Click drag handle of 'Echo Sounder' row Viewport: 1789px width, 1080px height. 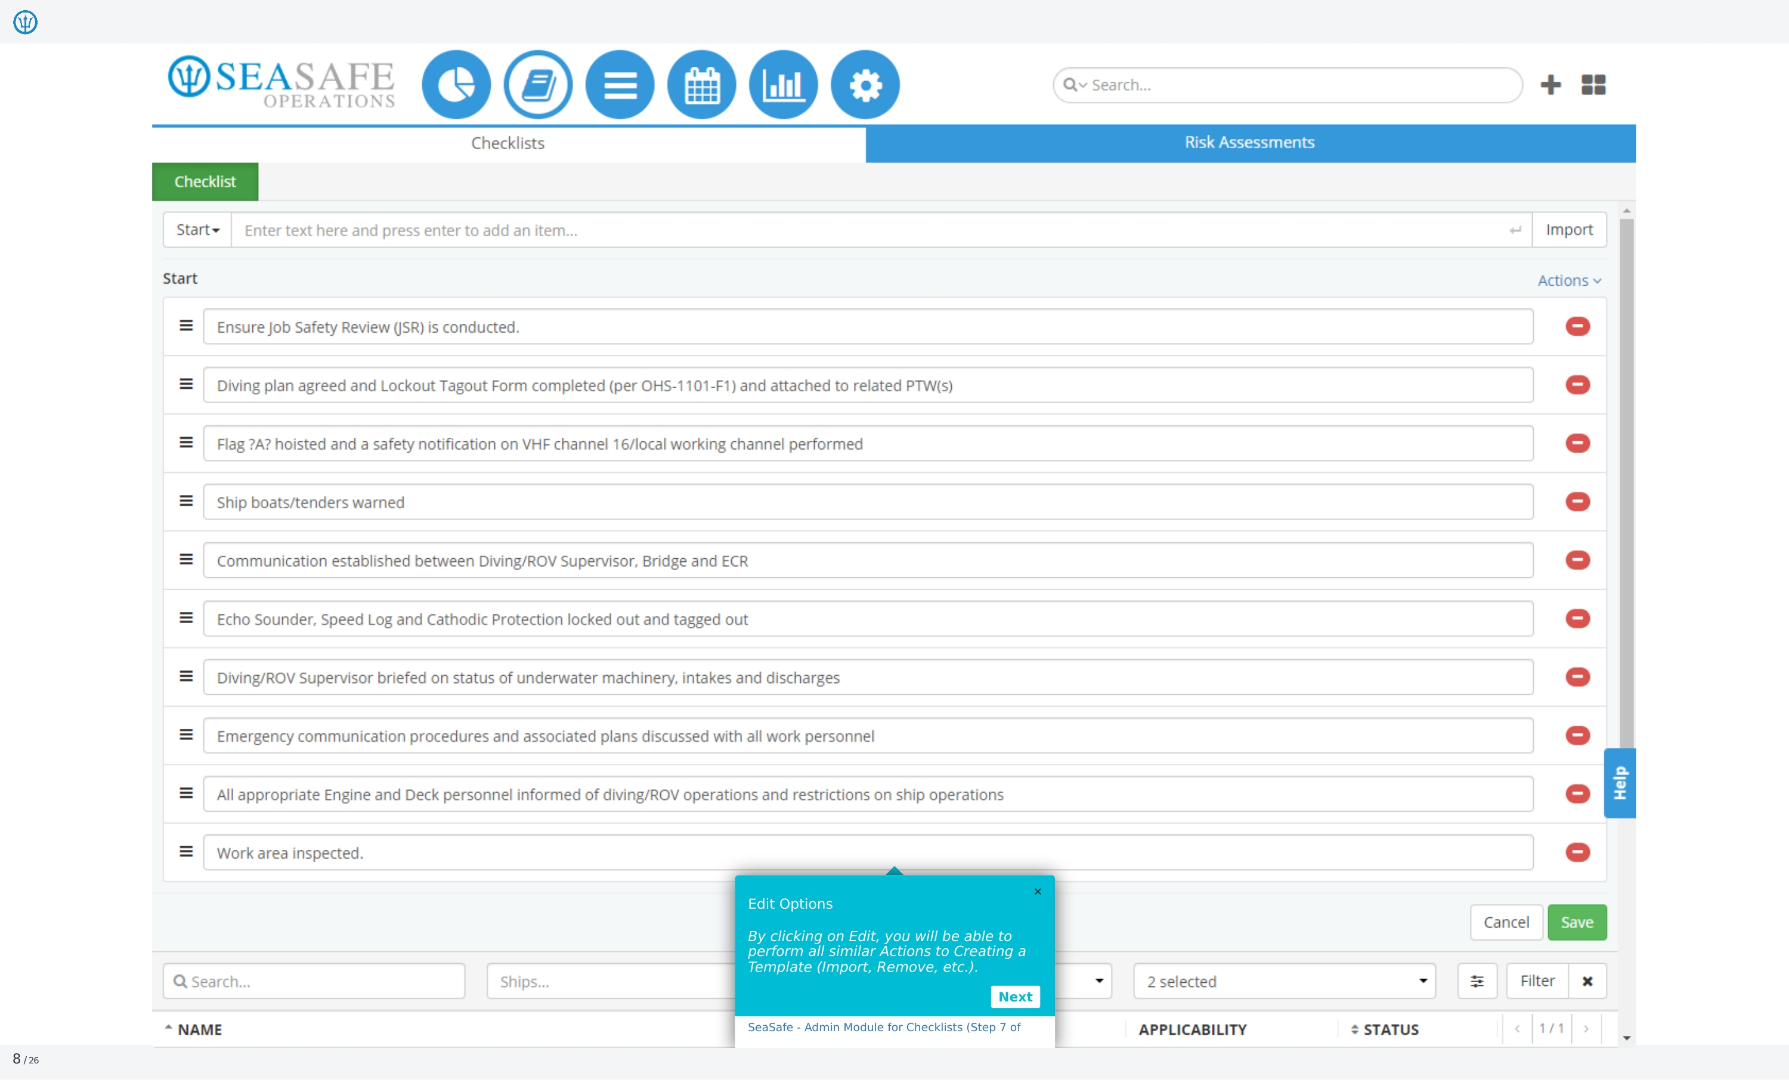[186, 618]
